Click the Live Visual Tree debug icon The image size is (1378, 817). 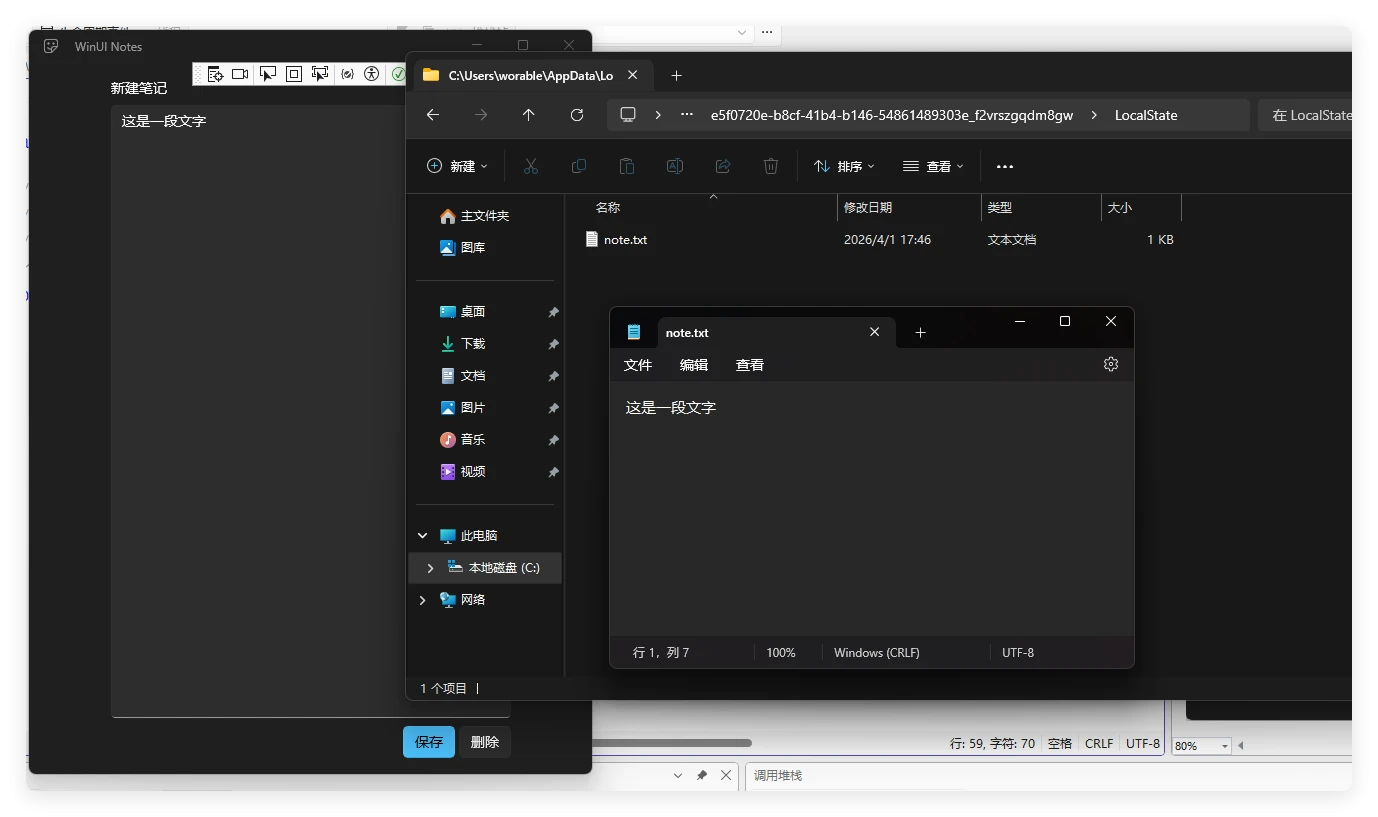point(215,74)
